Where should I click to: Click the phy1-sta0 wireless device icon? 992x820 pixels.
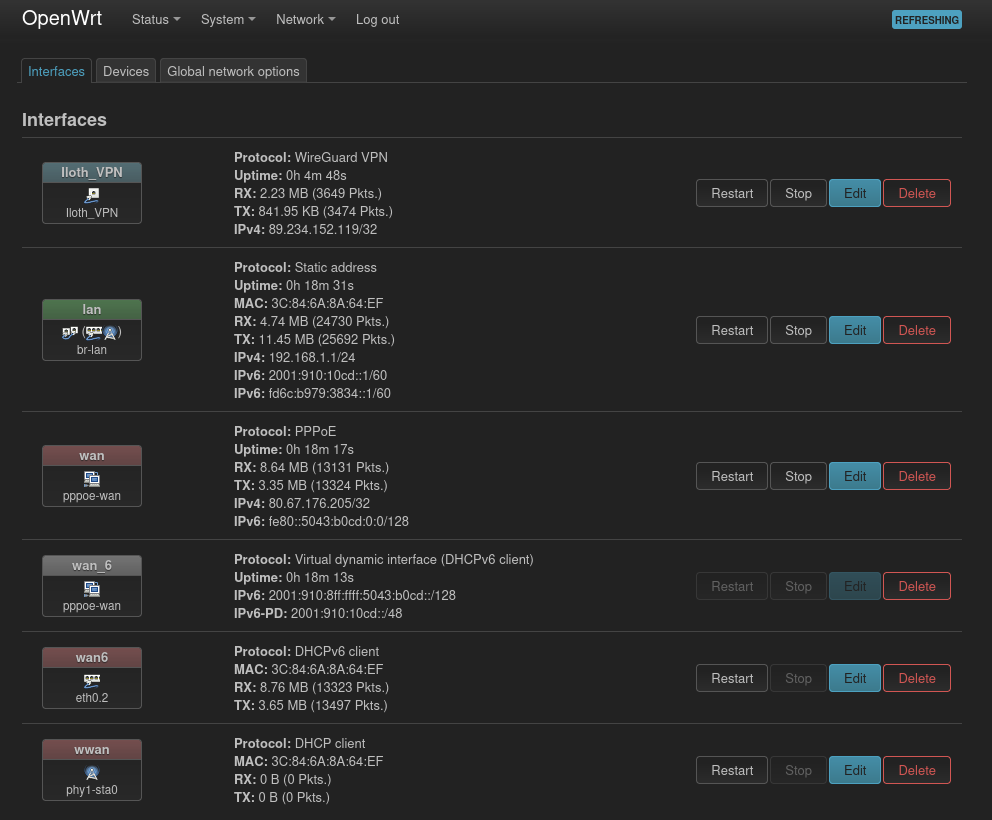coord(92,772)
